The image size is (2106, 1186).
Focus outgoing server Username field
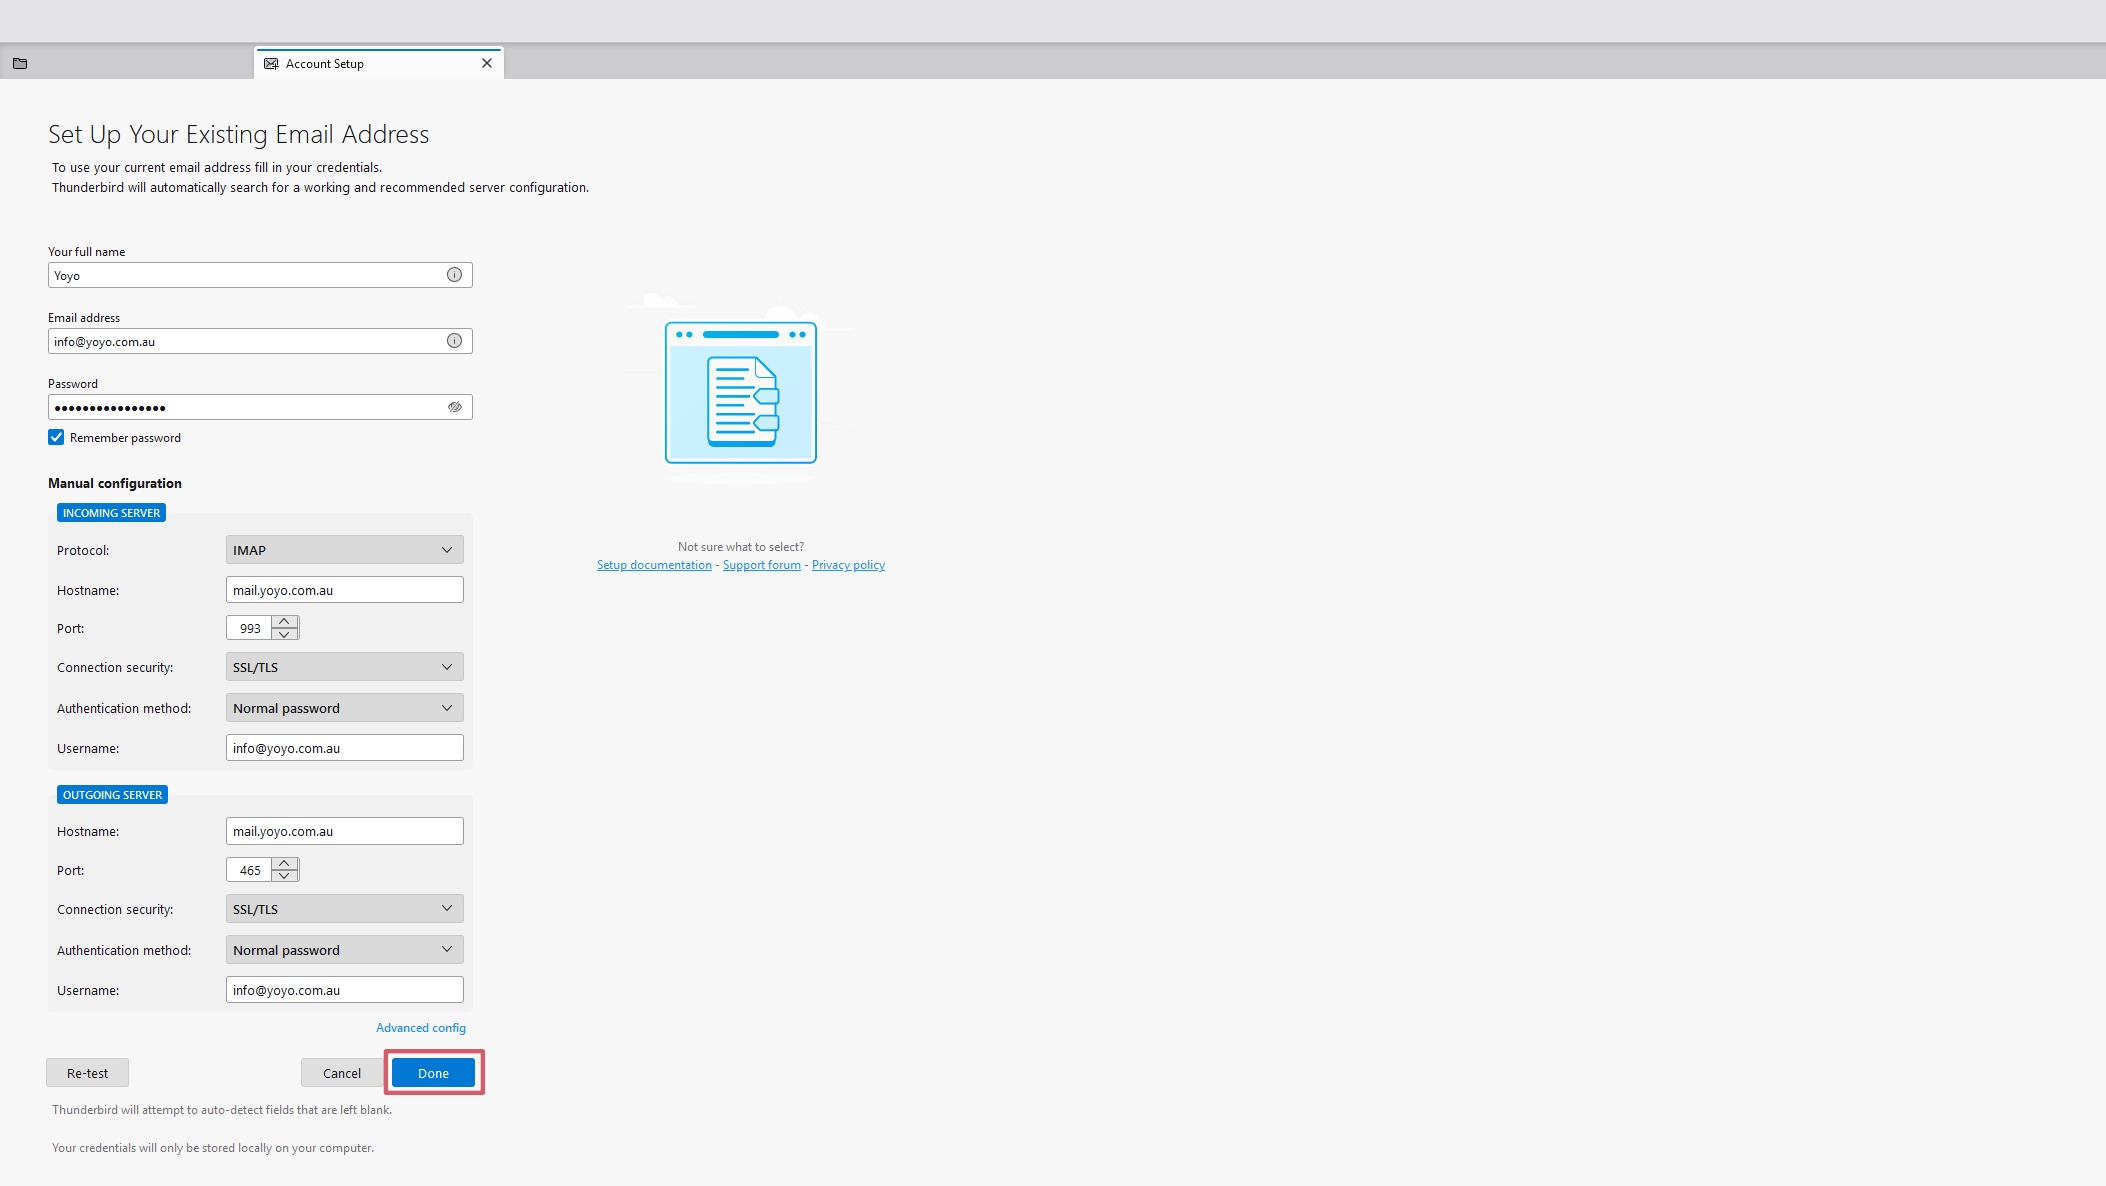tap(344, 990)
